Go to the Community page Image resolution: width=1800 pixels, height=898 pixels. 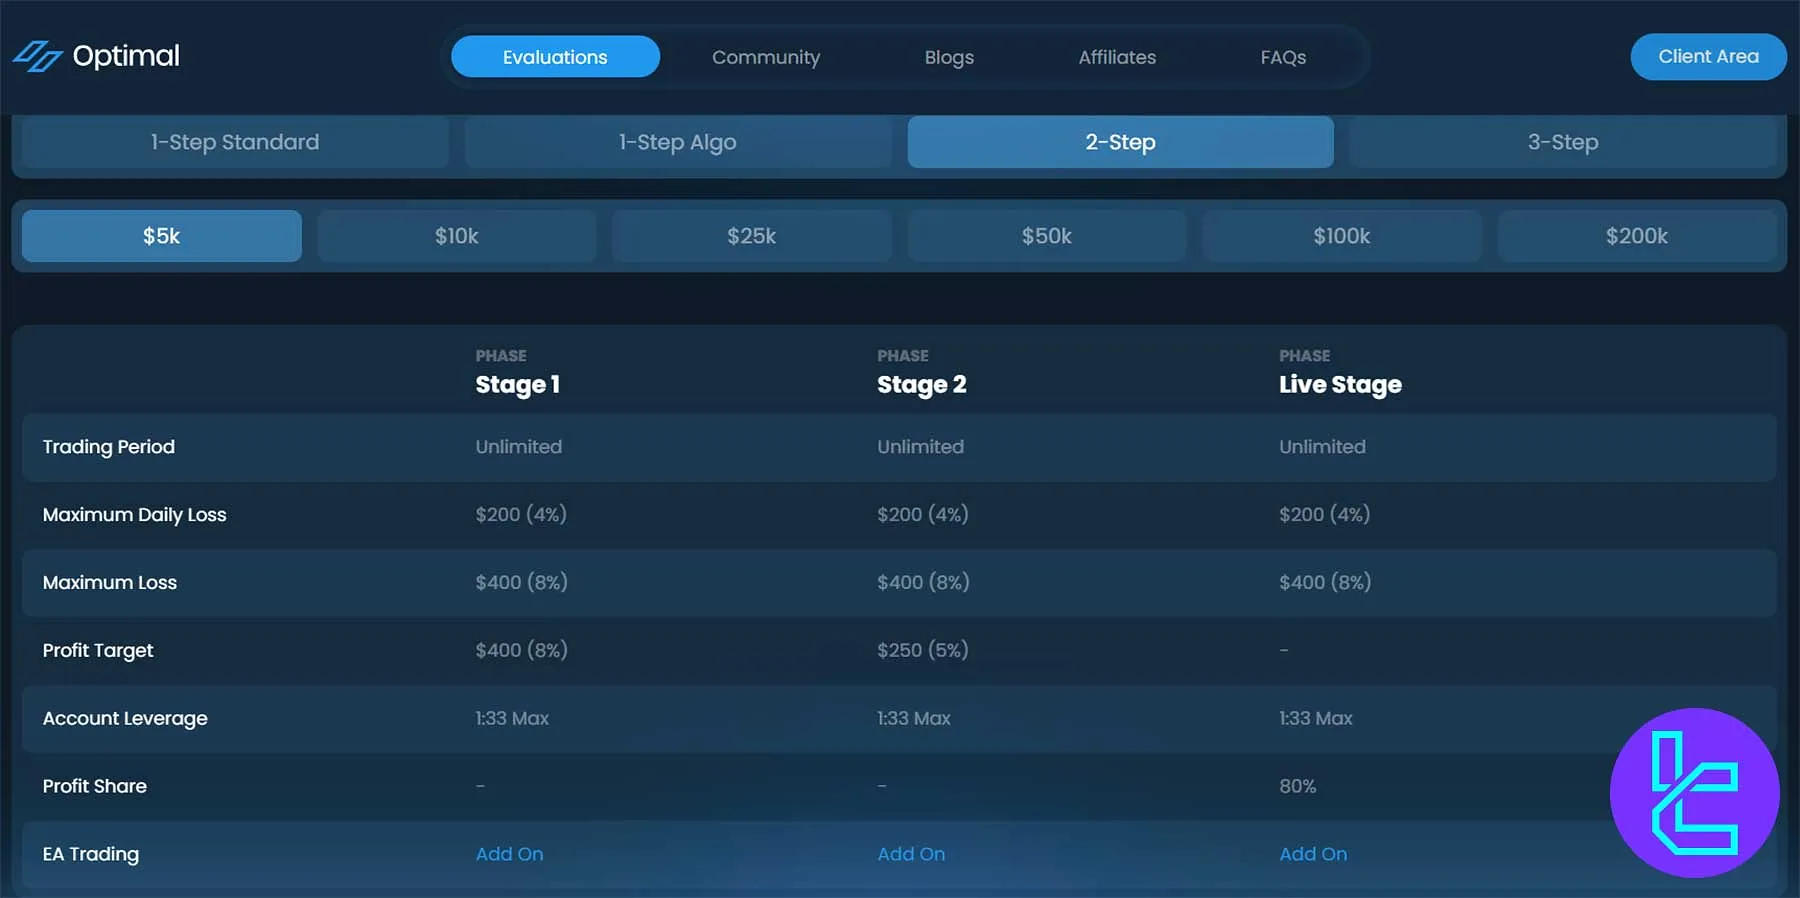pyautogui.click(x=765, y=57)
